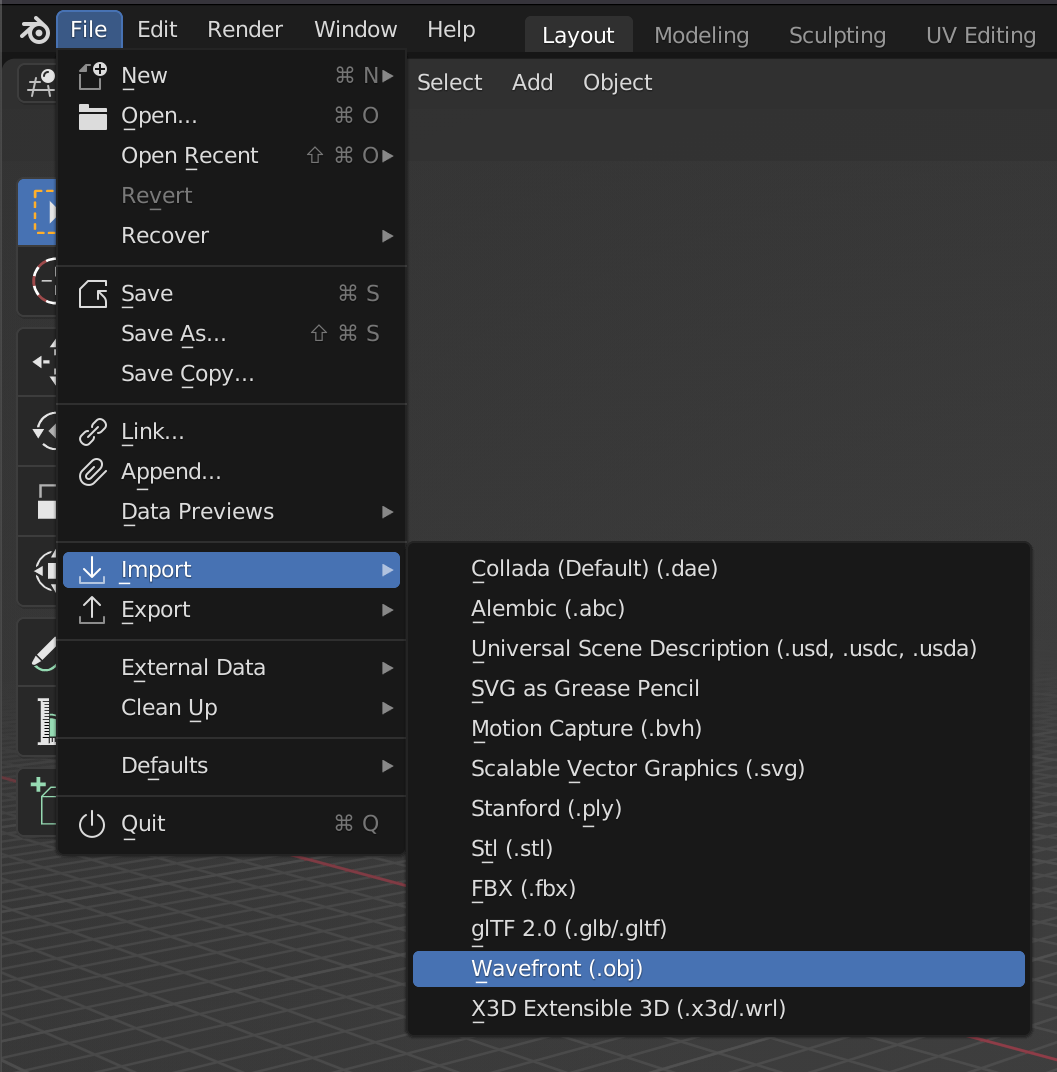Click the Export upload-arrow icon

(92, 610)
